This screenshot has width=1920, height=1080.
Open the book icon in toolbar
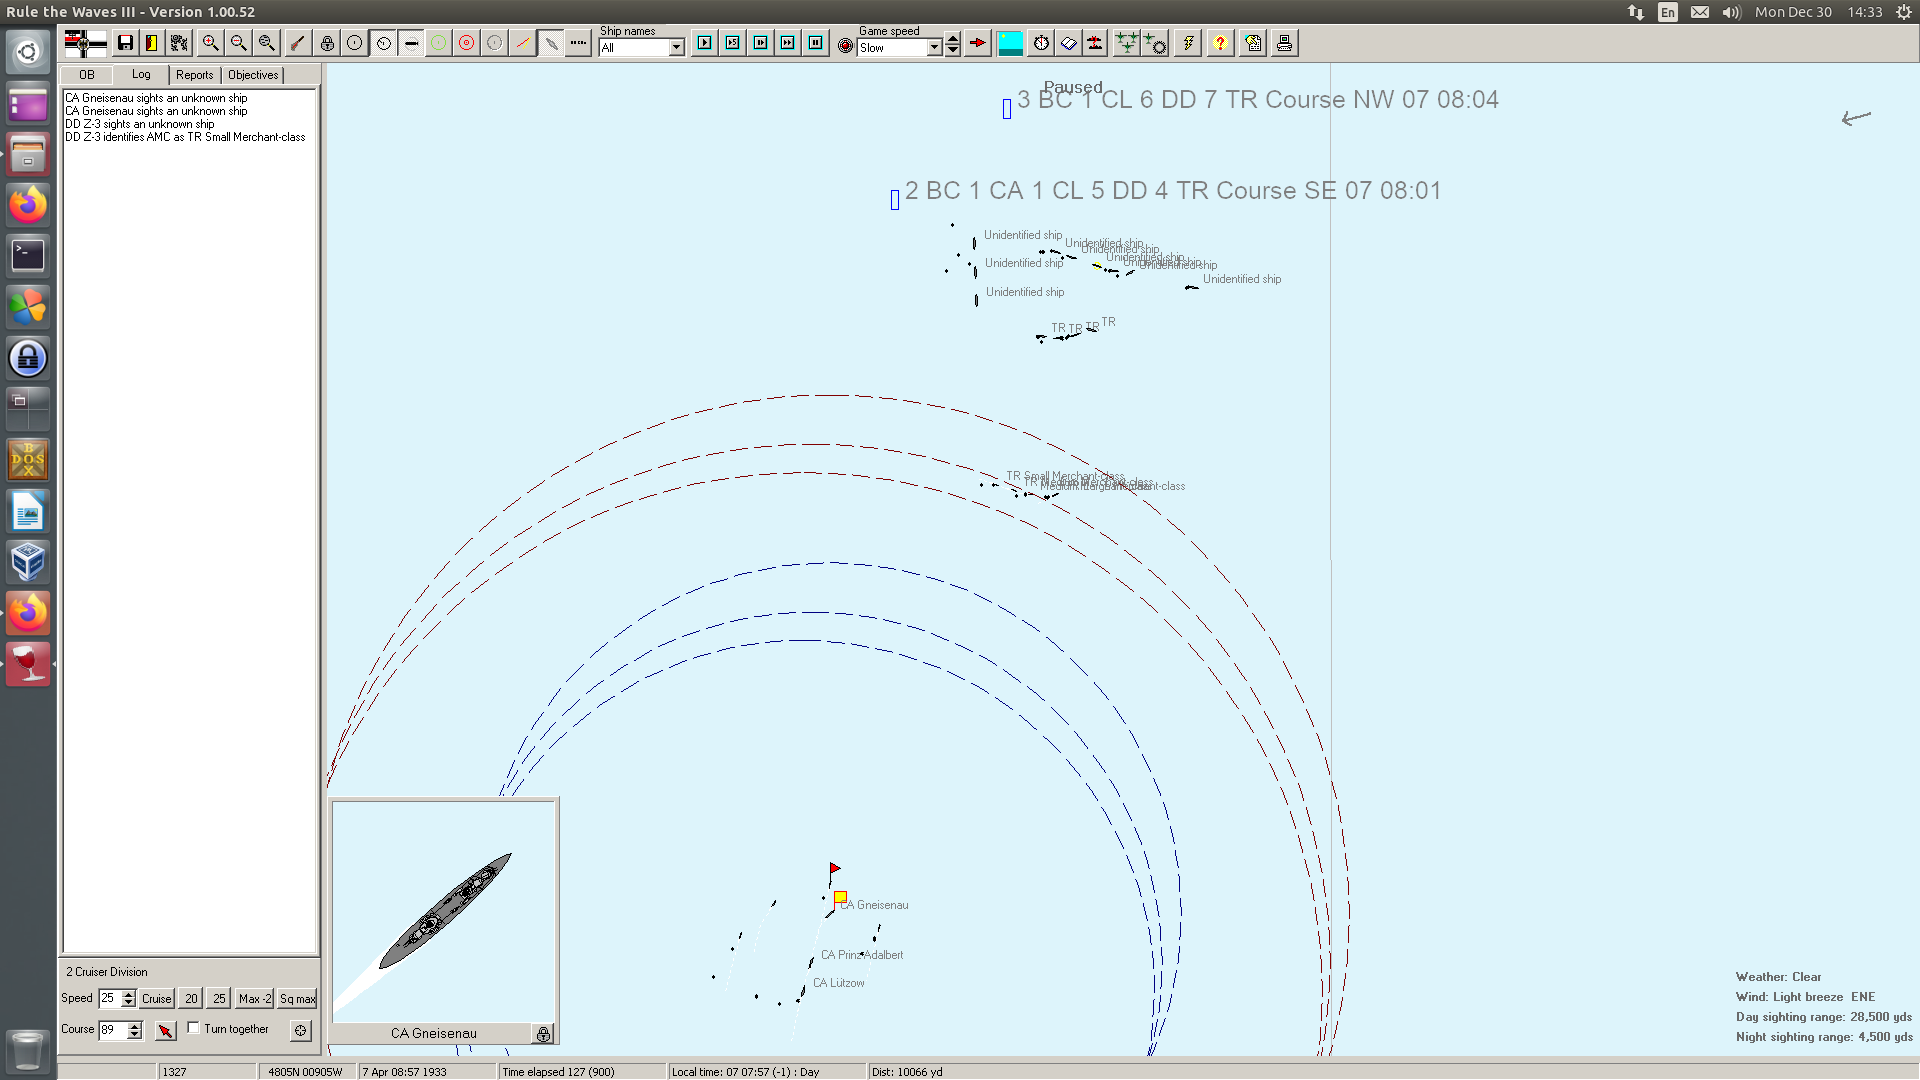pos(1069,43)
